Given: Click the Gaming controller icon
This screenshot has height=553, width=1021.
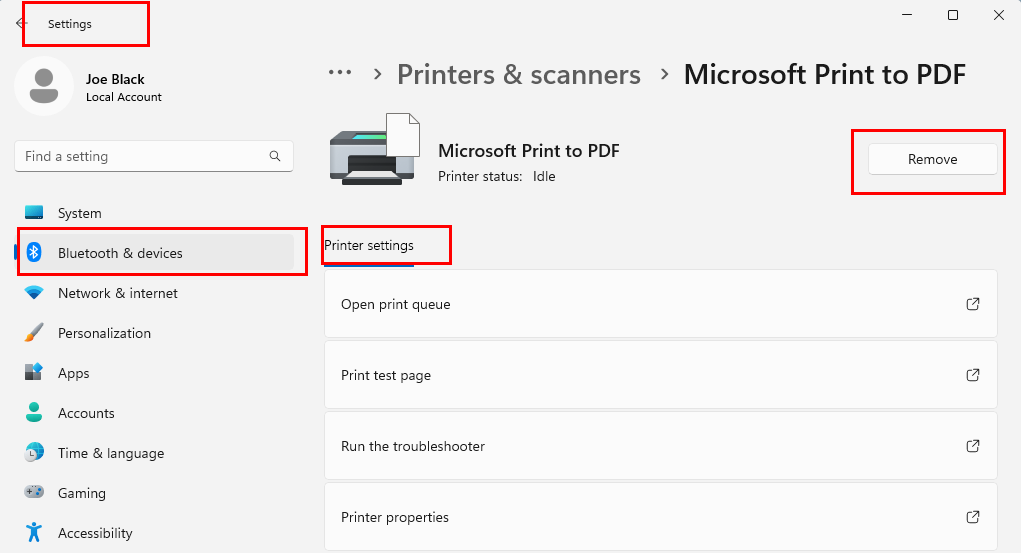Looking at the screenshot, I should (x=34, y=492).
